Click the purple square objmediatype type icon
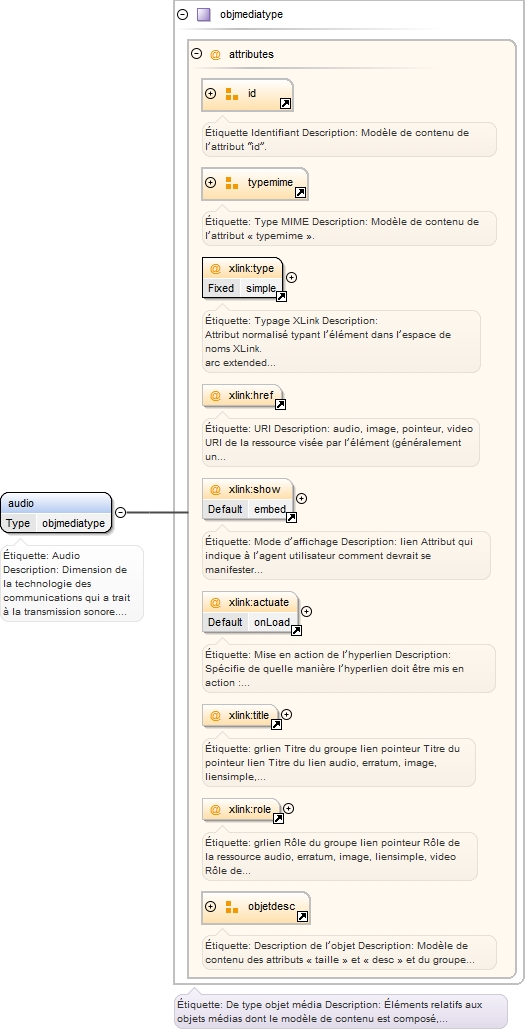 [x=204, y=14]
